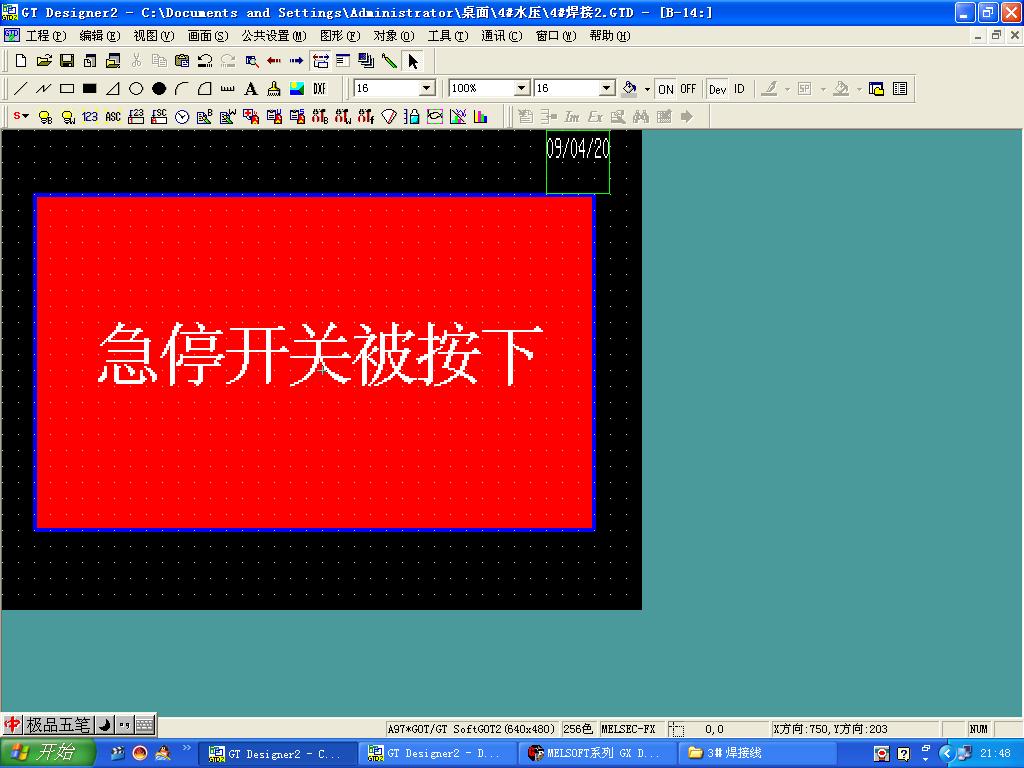1024x768 pixels.
Task: Click the red emergency stop rectangle
Action: click(x=314, y=450)
